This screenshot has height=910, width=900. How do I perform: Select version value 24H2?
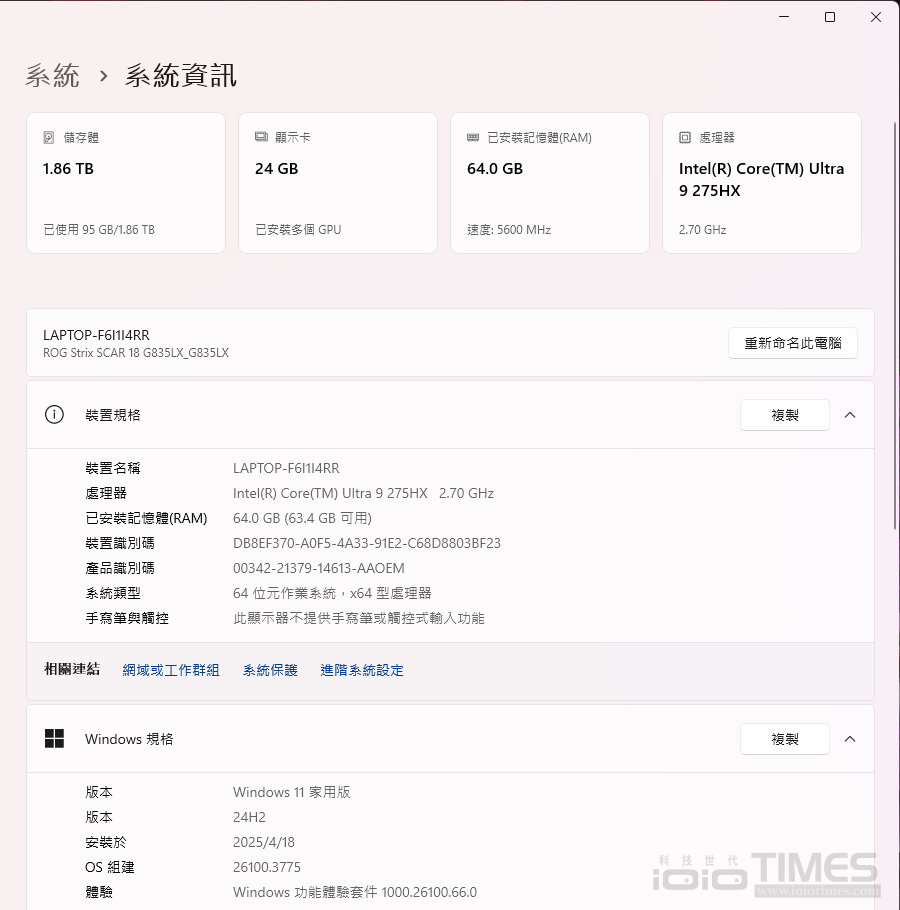point(250,817)
